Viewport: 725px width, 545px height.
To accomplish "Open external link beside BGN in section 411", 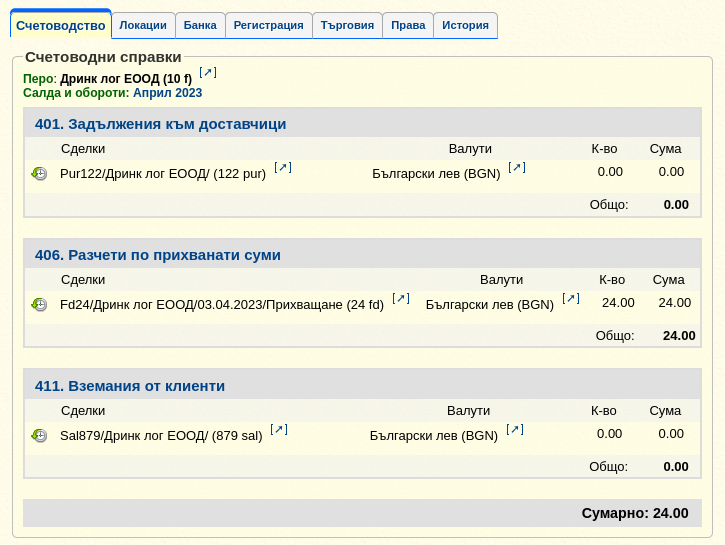I will (515, 429).
